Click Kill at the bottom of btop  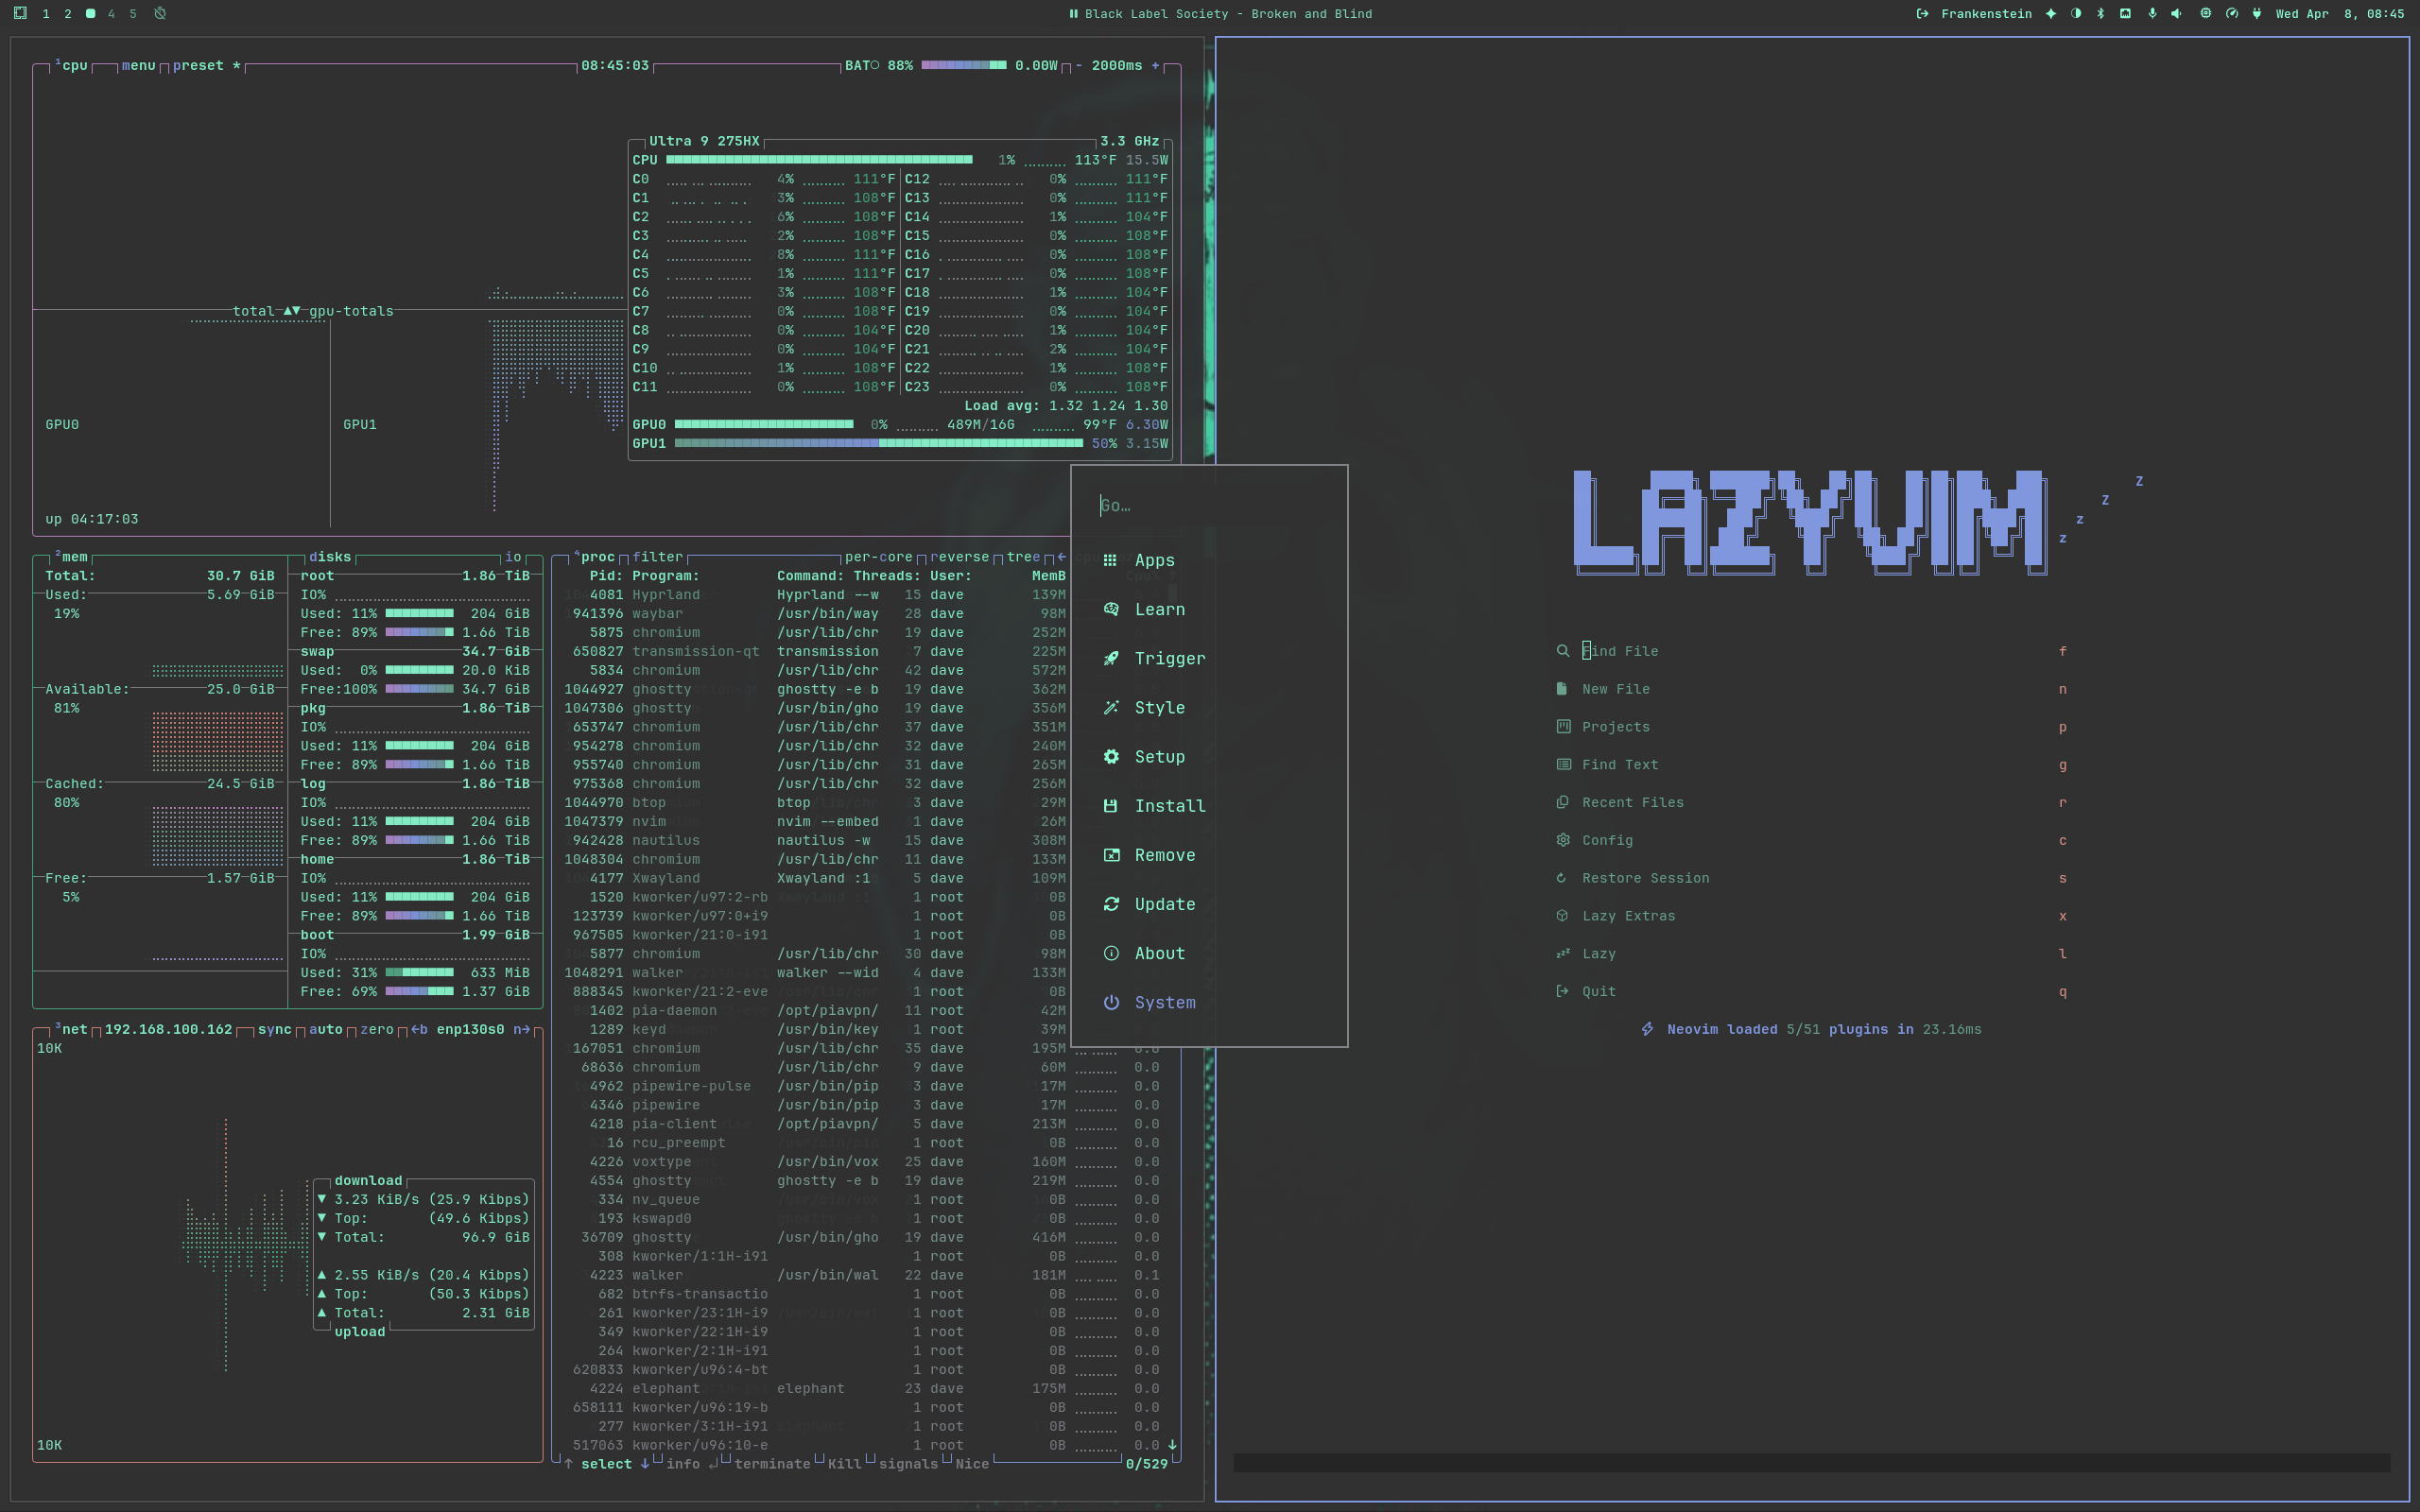coord(844,1464)
